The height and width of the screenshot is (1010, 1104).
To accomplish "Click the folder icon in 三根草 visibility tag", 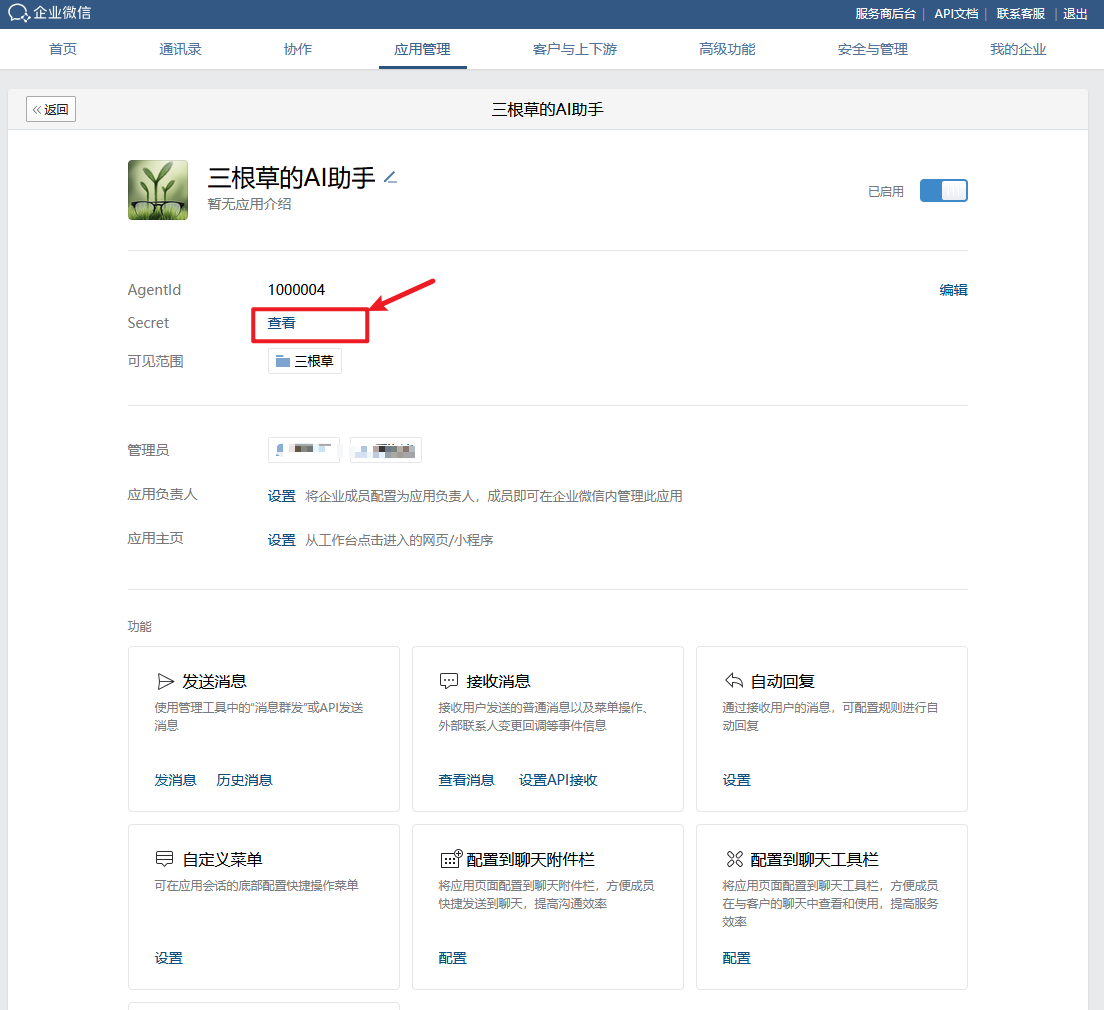I will (x=283, y=361).
